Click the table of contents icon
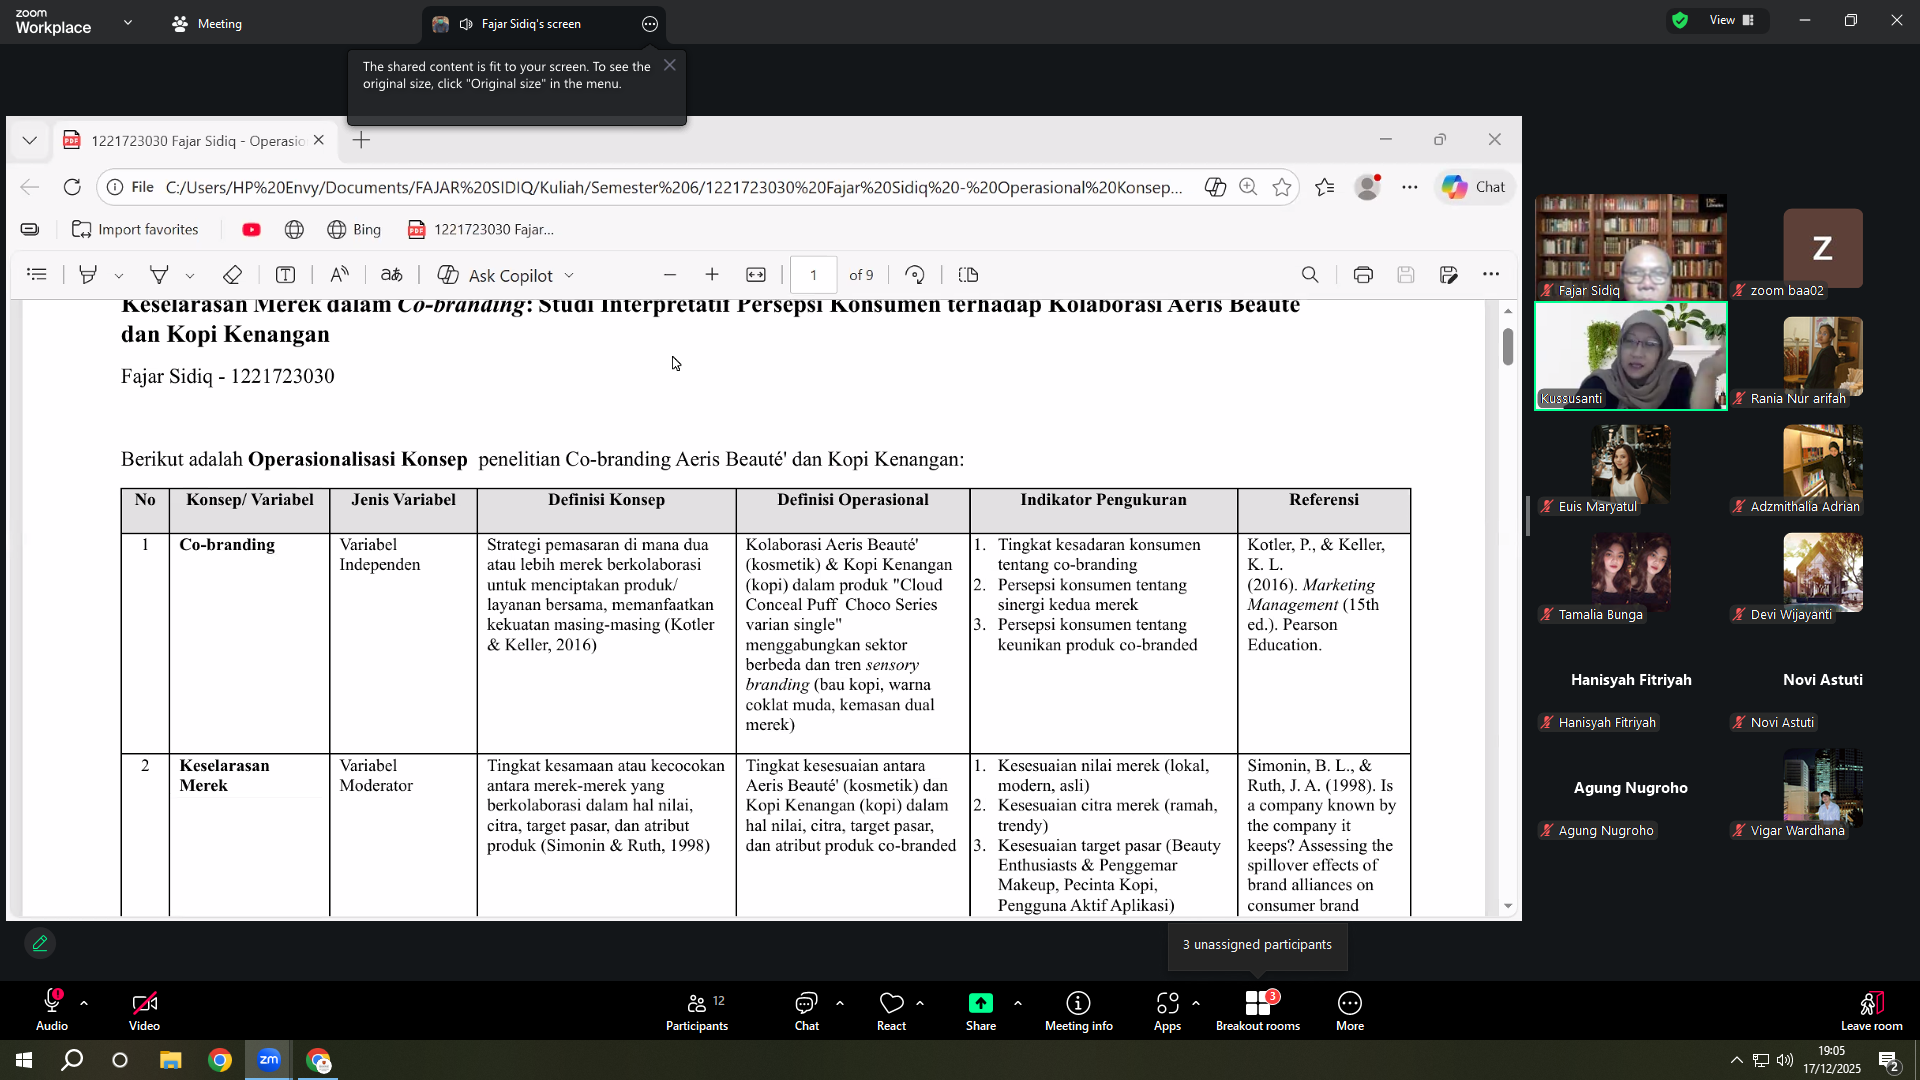 click(x=37, y=275)
